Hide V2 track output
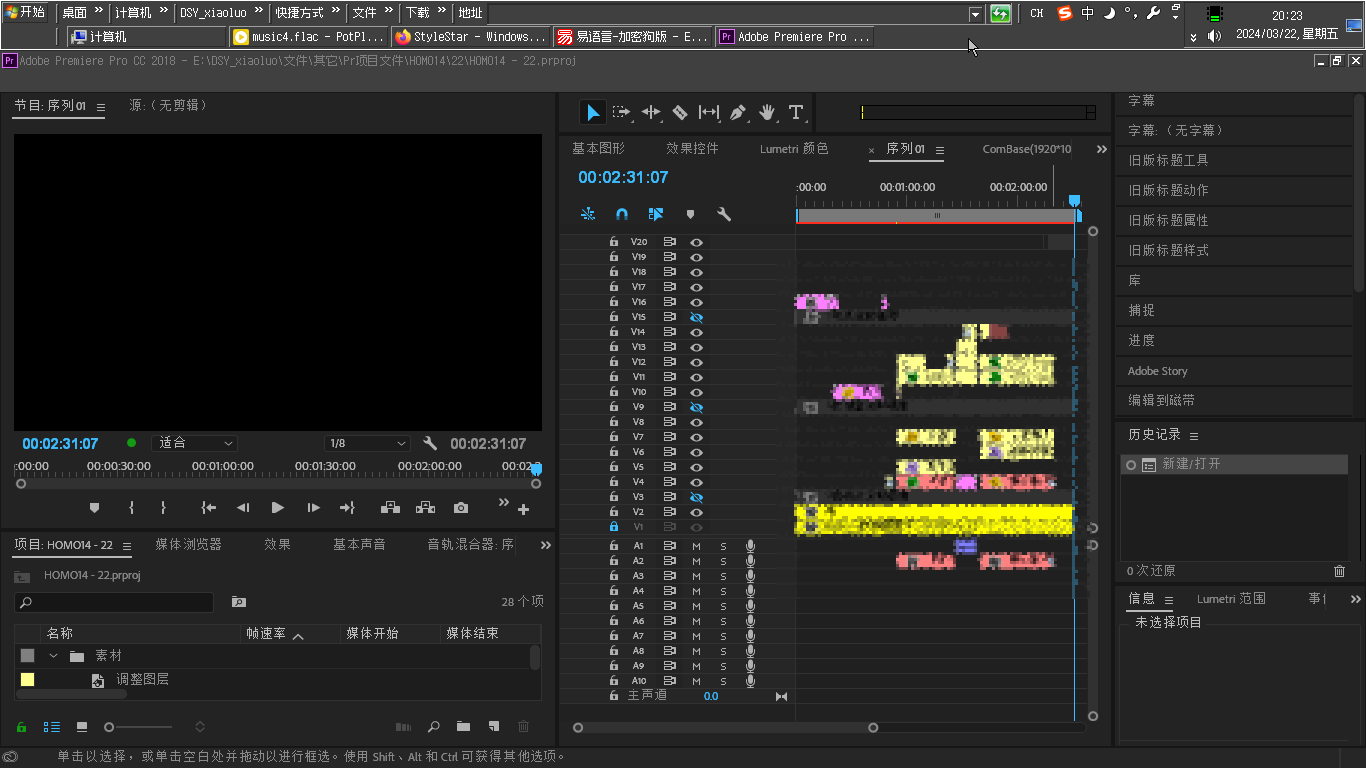Image resolution: width=1366 pixels, height=768 pixels. 696,512
